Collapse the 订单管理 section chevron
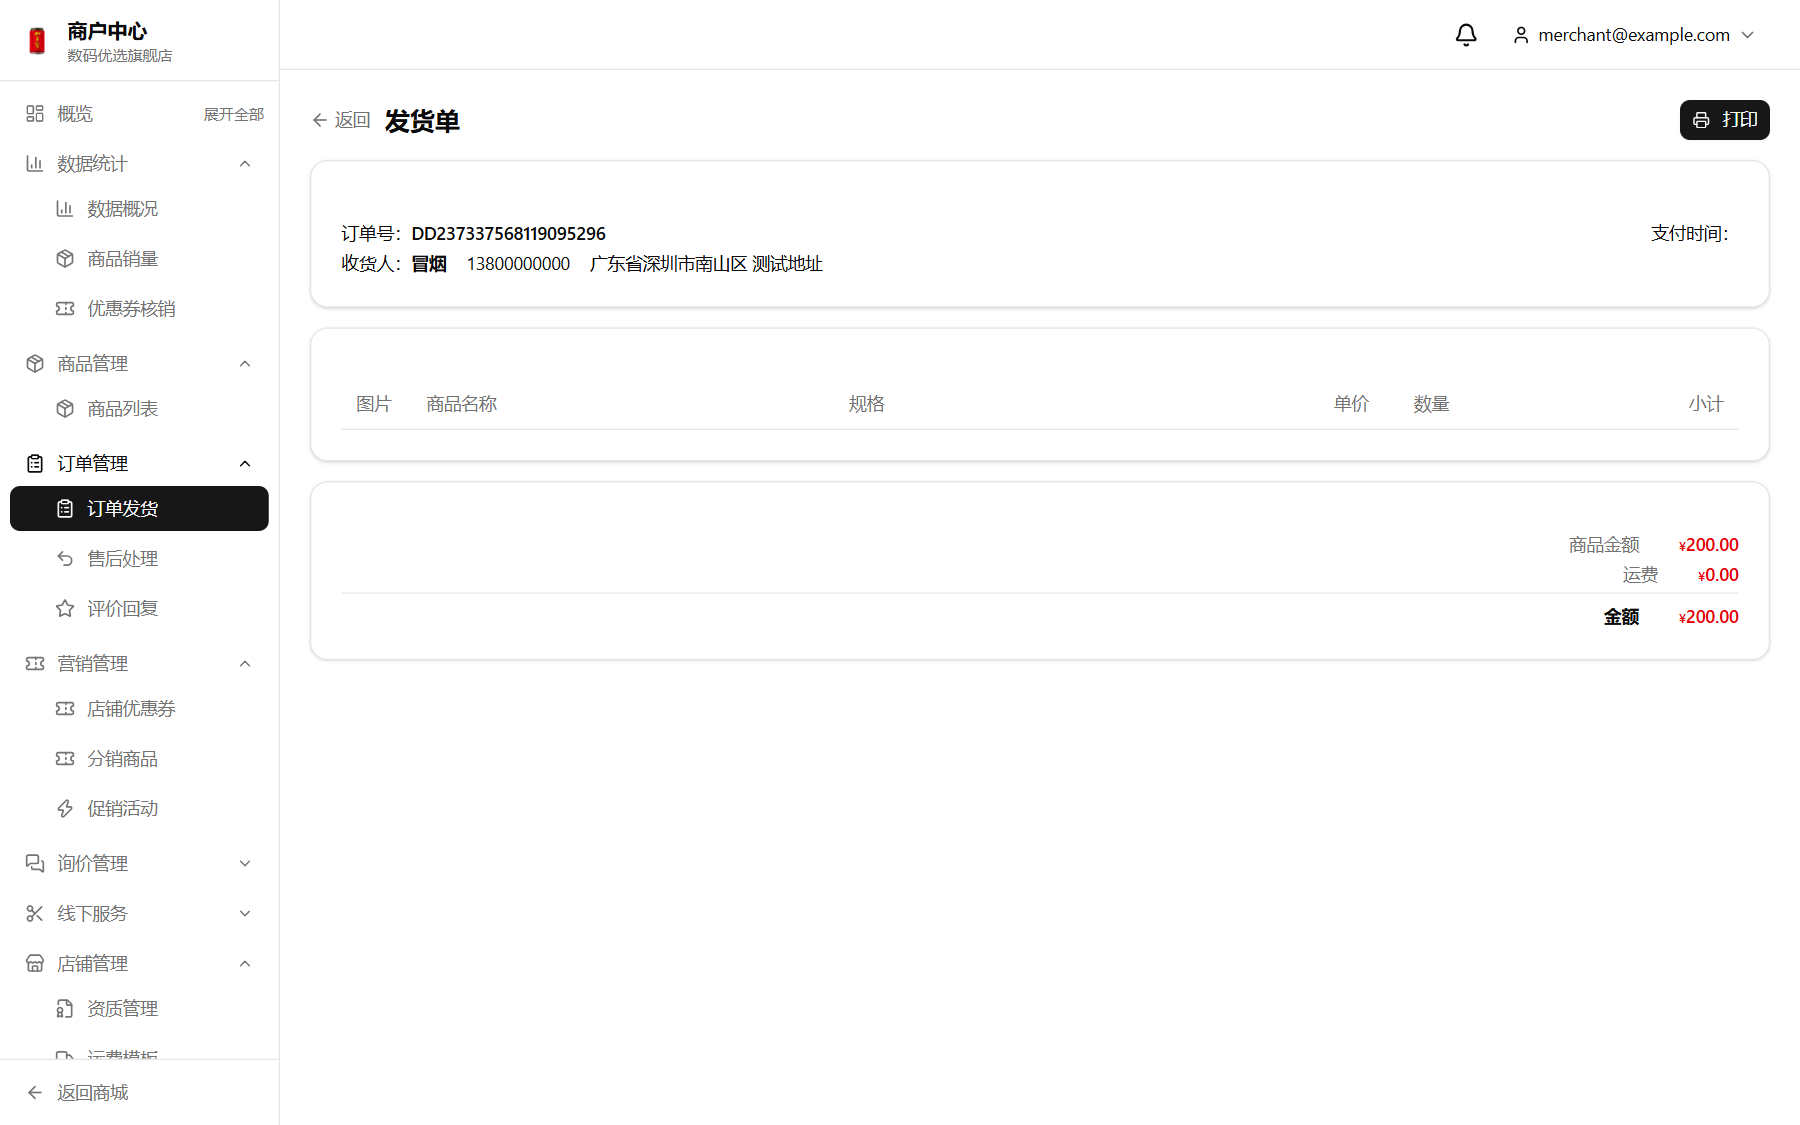 [x=245, y=464]
